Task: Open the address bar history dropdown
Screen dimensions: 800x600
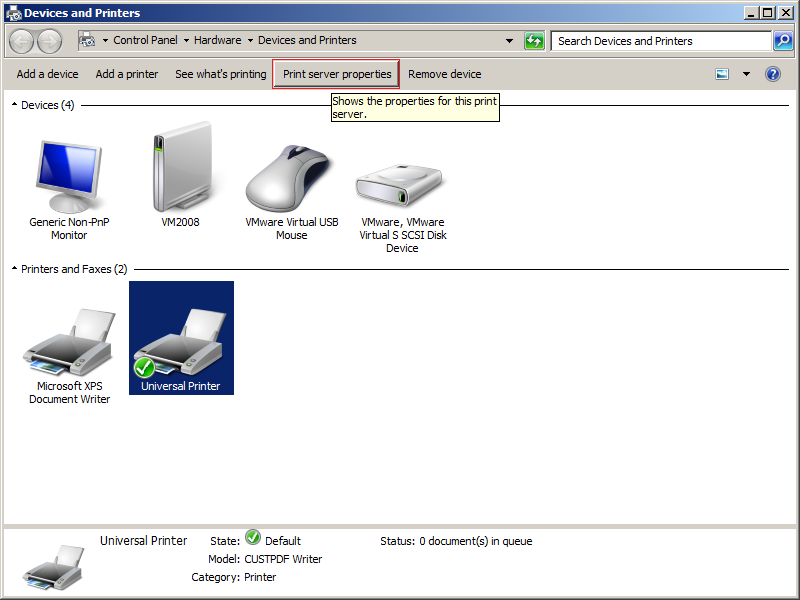Action: (509, 41)
